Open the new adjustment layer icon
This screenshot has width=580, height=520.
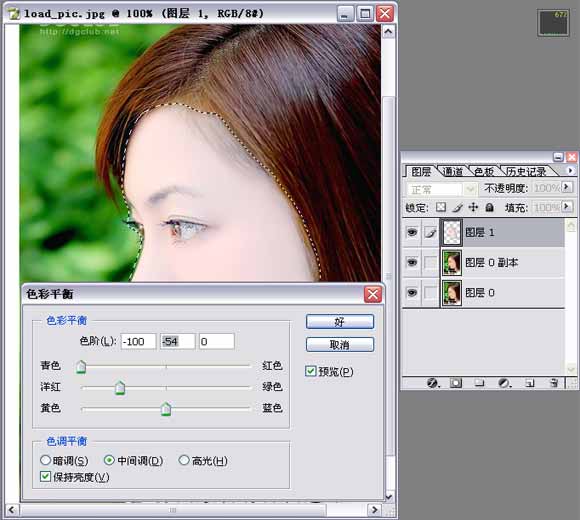tap(504, 383)
